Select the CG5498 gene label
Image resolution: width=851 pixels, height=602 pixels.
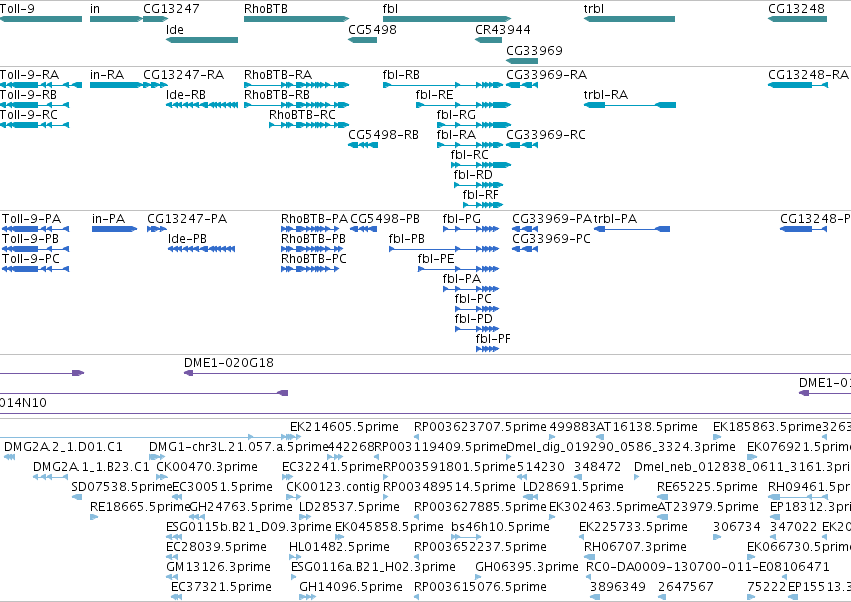(372, 29)
